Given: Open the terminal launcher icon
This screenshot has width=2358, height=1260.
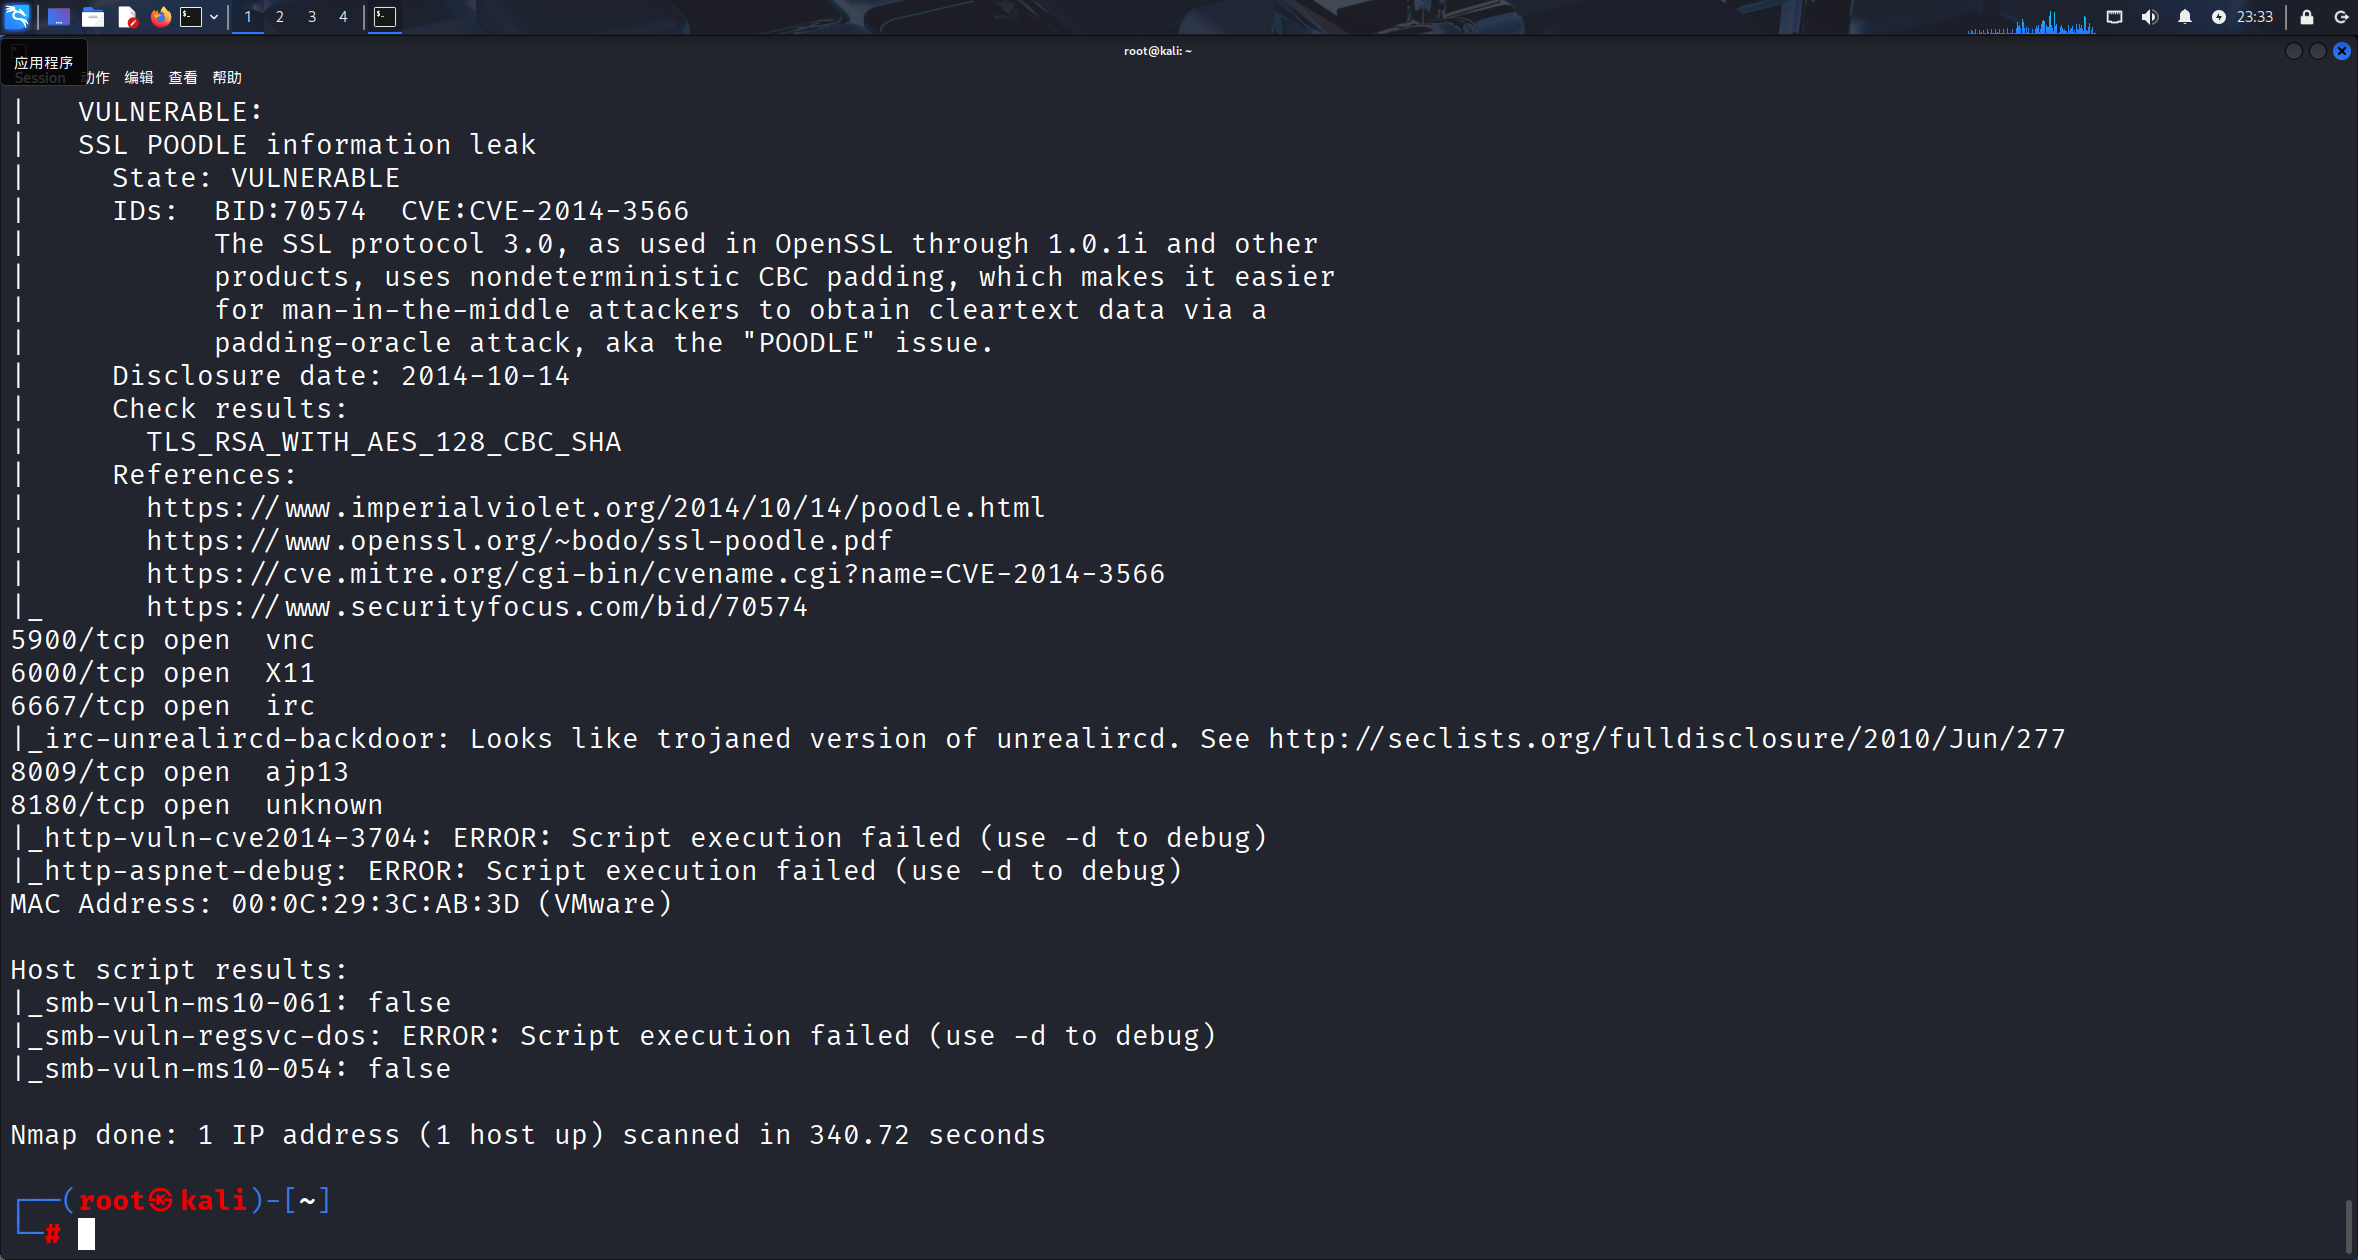Looking at the screenshot, I should pos(191,16).
